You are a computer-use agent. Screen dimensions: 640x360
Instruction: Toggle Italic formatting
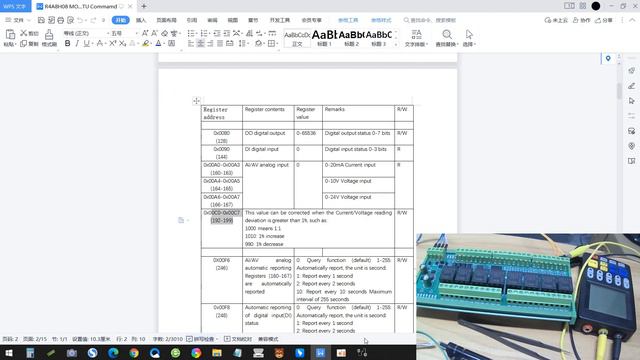tap(77, 43)
